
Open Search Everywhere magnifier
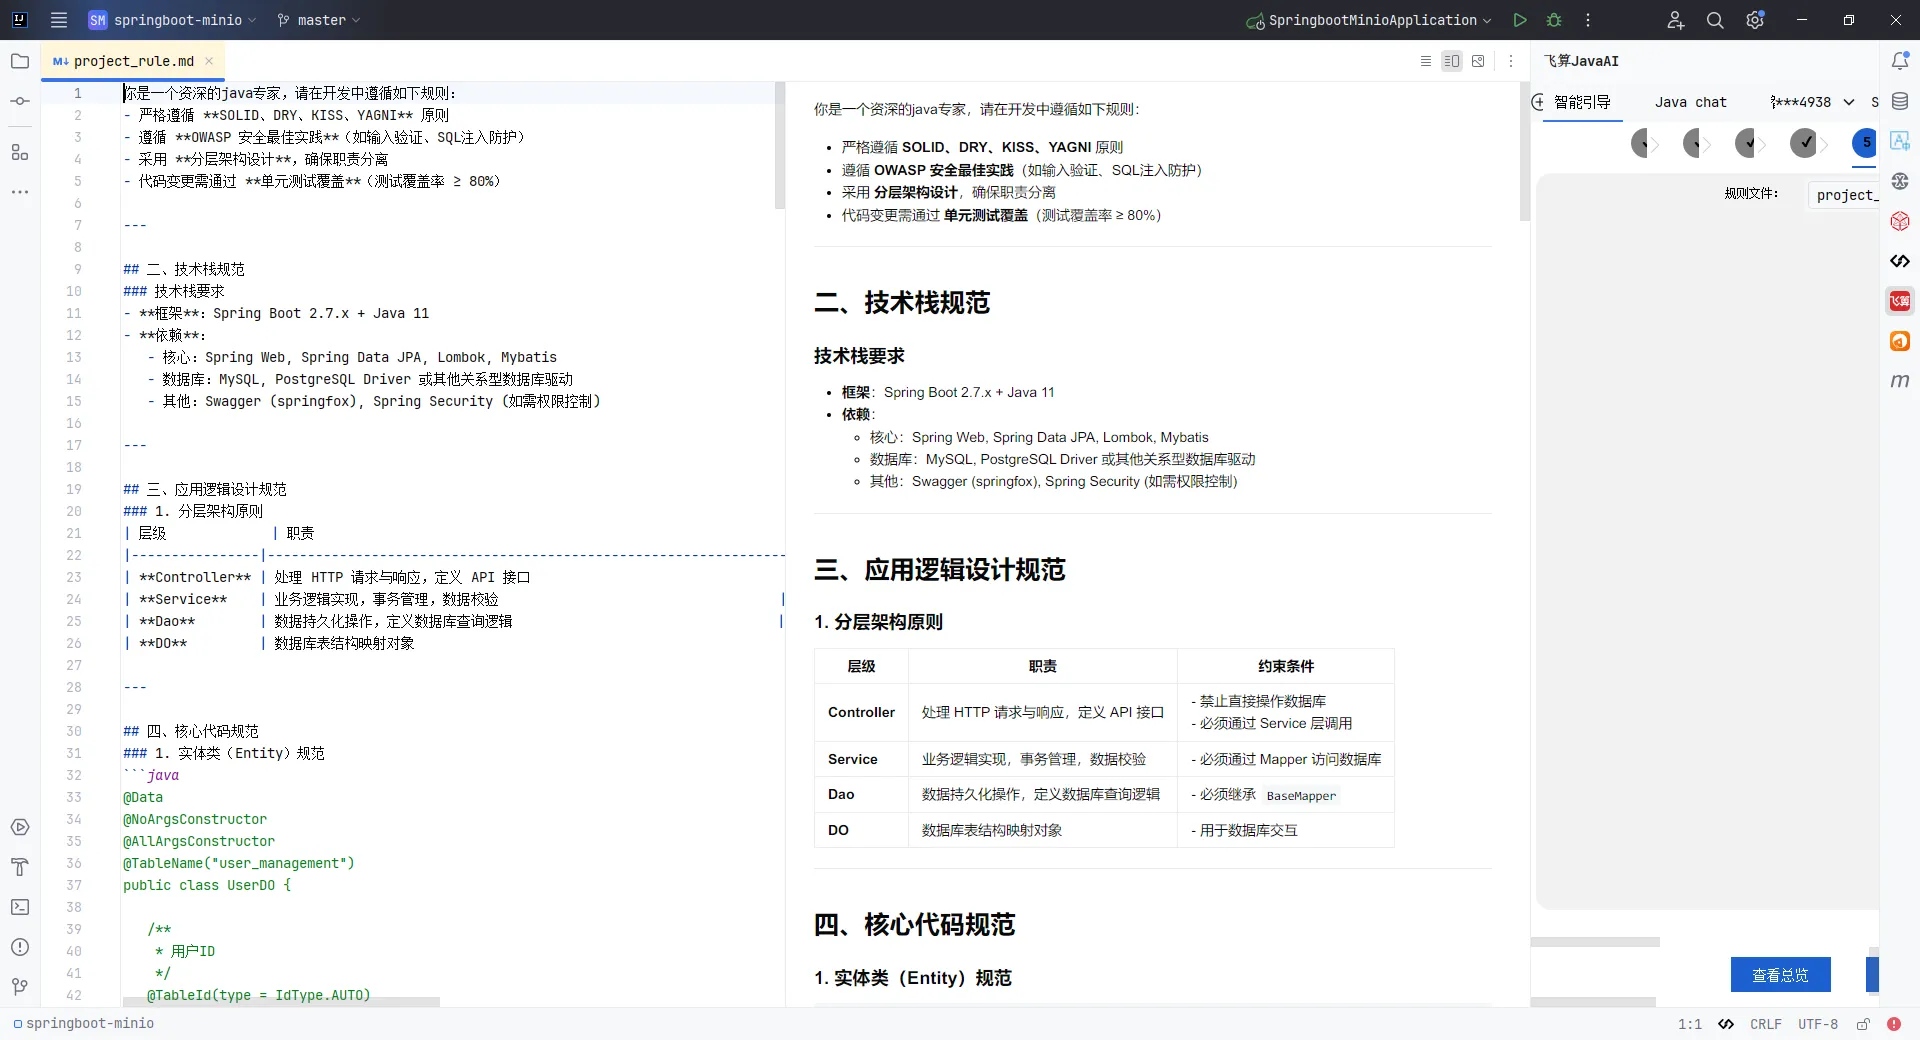pos(1715,20)
